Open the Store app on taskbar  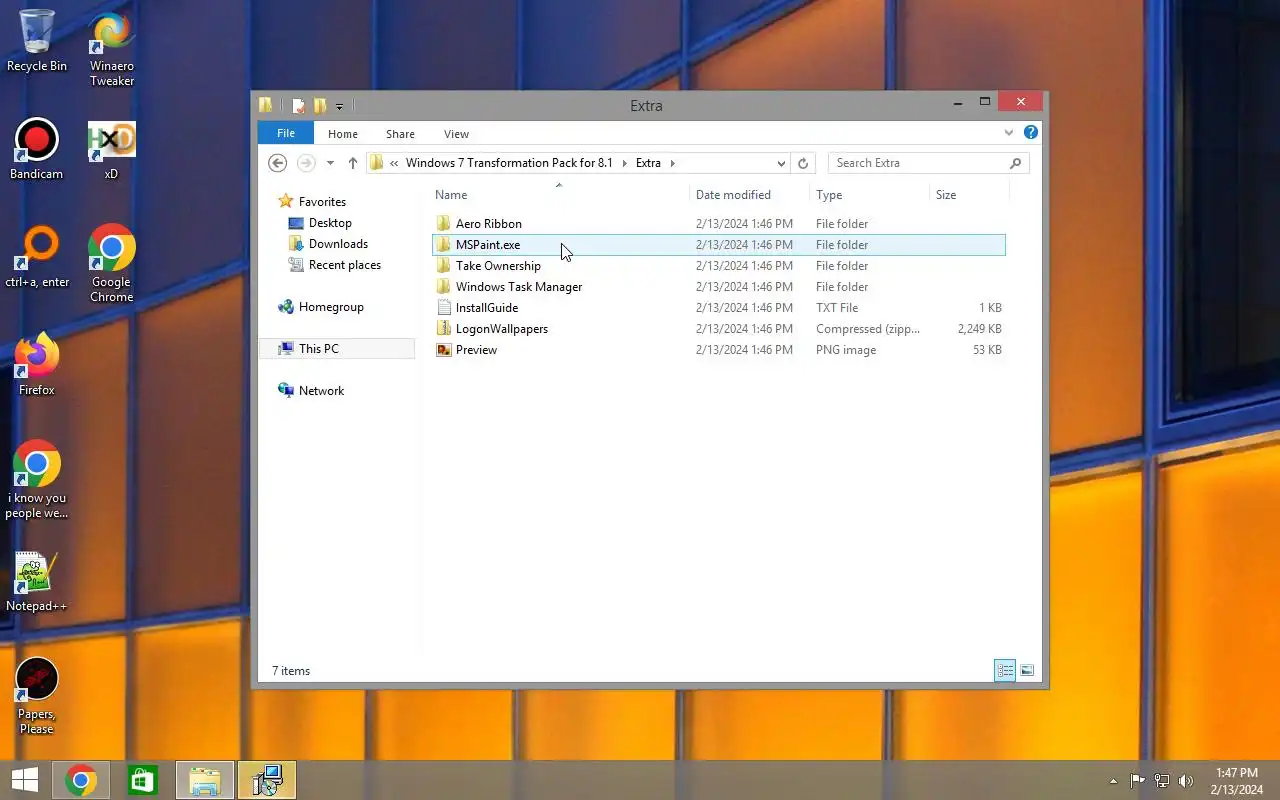[x=143, y=780]
